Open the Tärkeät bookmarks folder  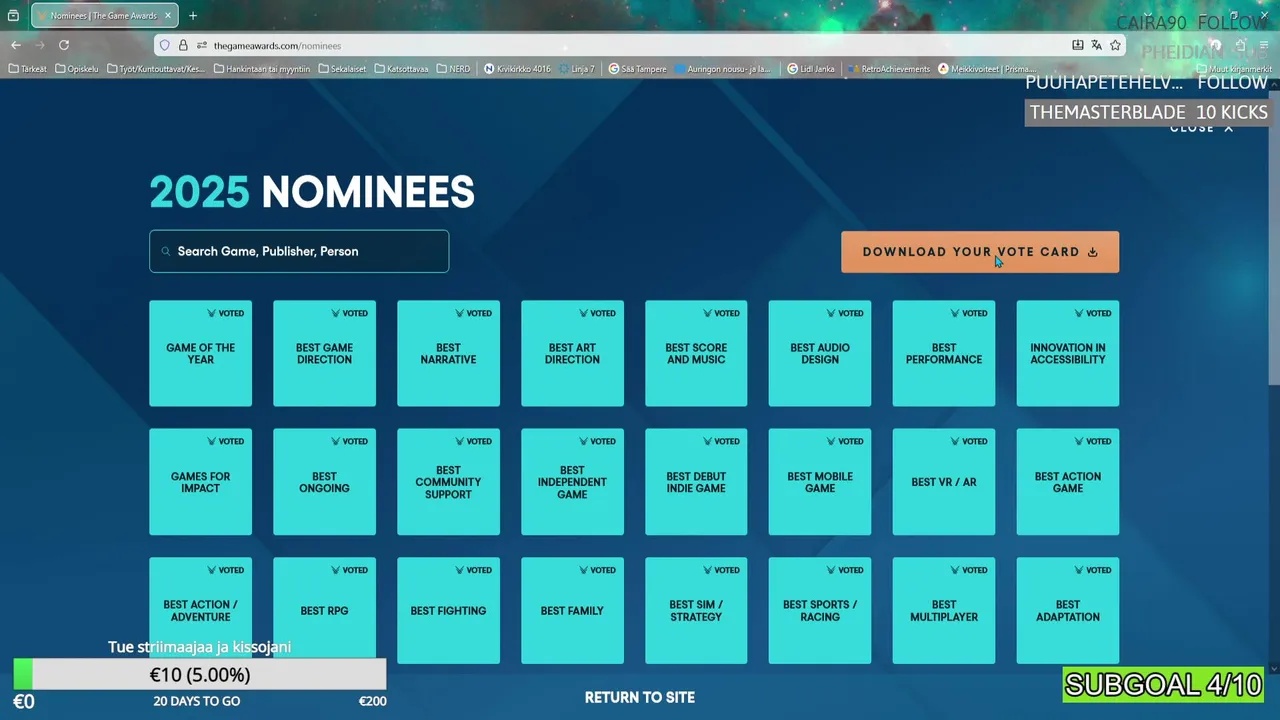click(28, 69)
